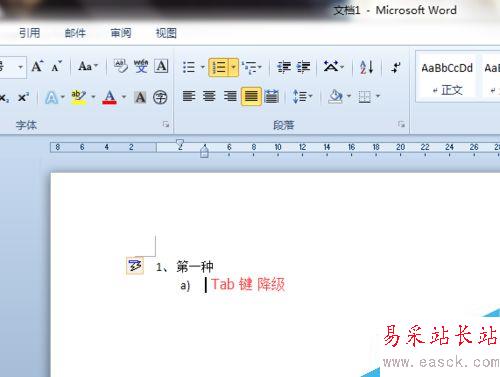Click the Phonetic Guide (wén) icon
The image size is (500, 377).
[x=141, y=66]
